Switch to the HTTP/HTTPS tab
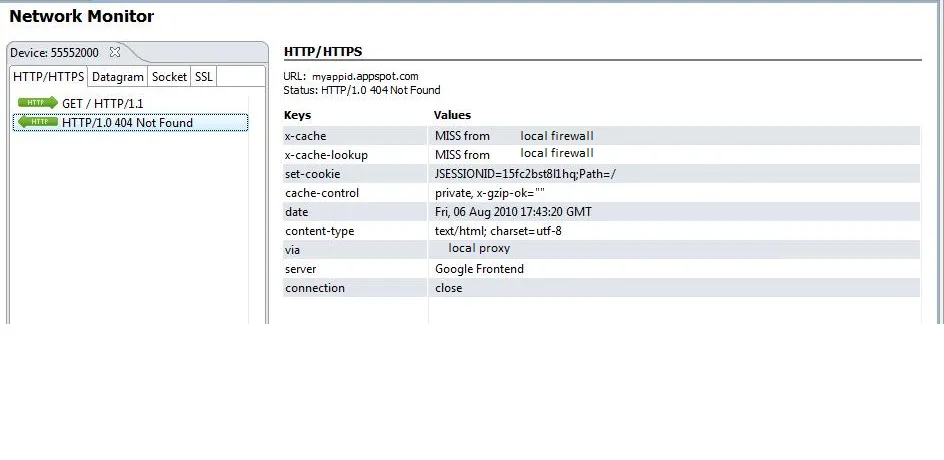 49,77
